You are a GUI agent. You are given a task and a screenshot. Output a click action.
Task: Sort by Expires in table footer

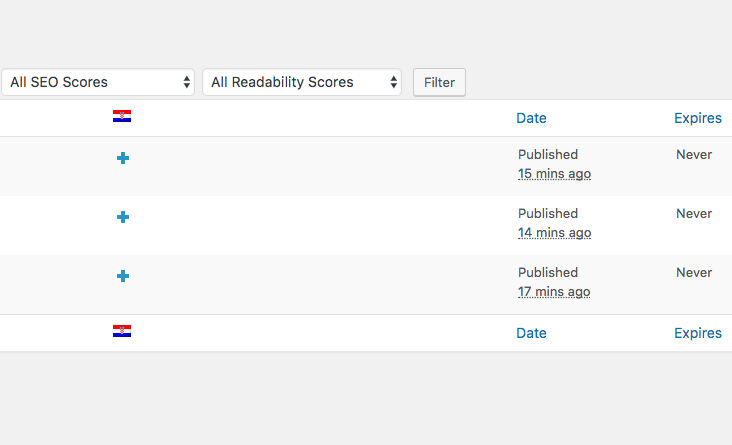coord(698,333)
